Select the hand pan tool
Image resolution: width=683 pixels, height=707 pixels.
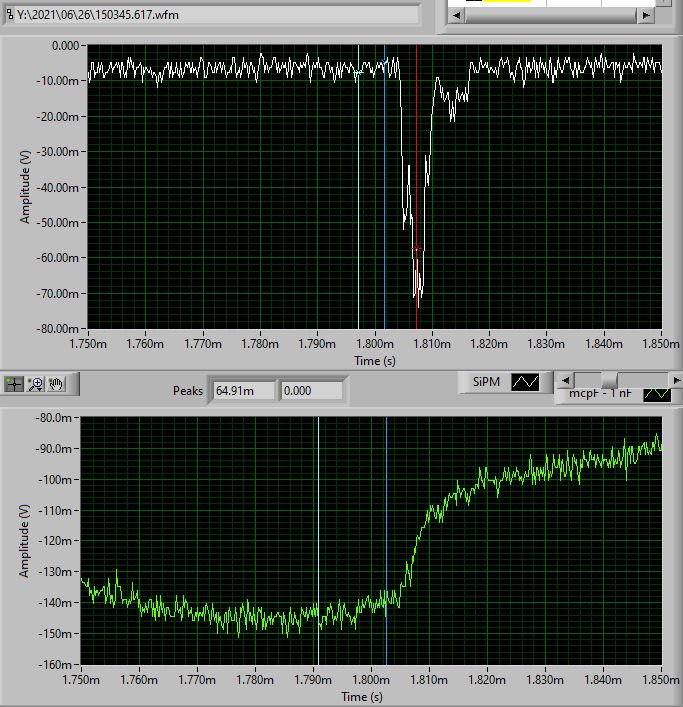click(x=56, y=383)
